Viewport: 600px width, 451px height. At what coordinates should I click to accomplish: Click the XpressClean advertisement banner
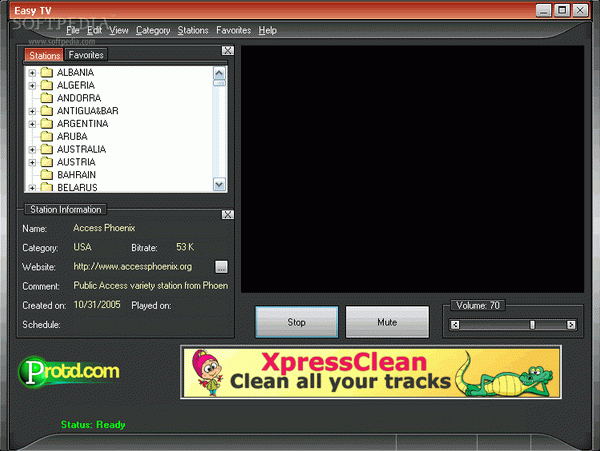click(x=371, y=372)
